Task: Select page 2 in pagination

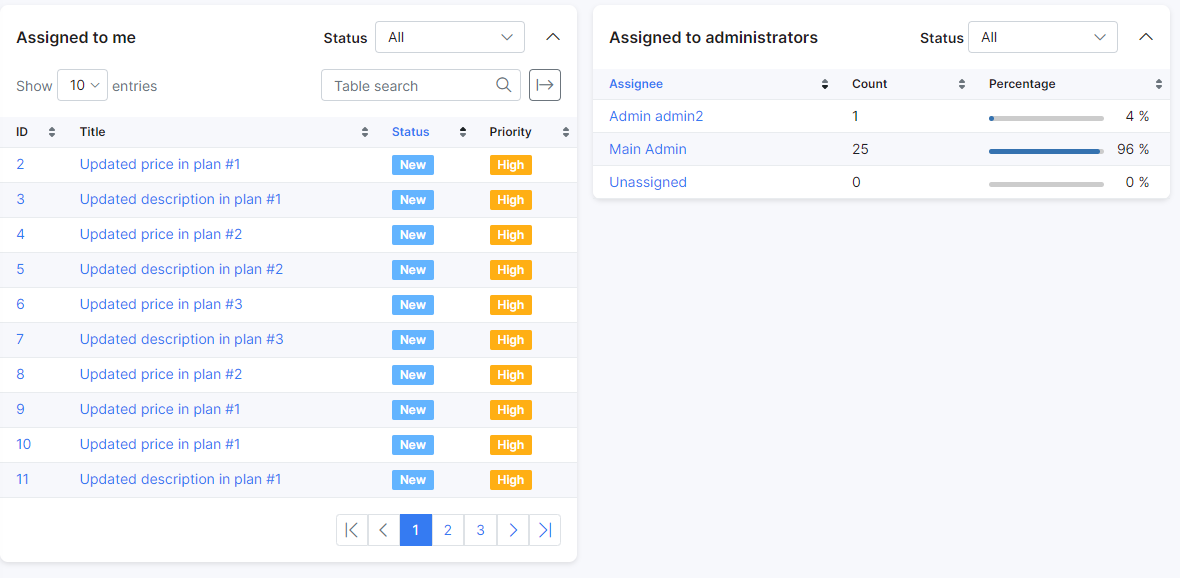Action: click(x=448, y=530)
